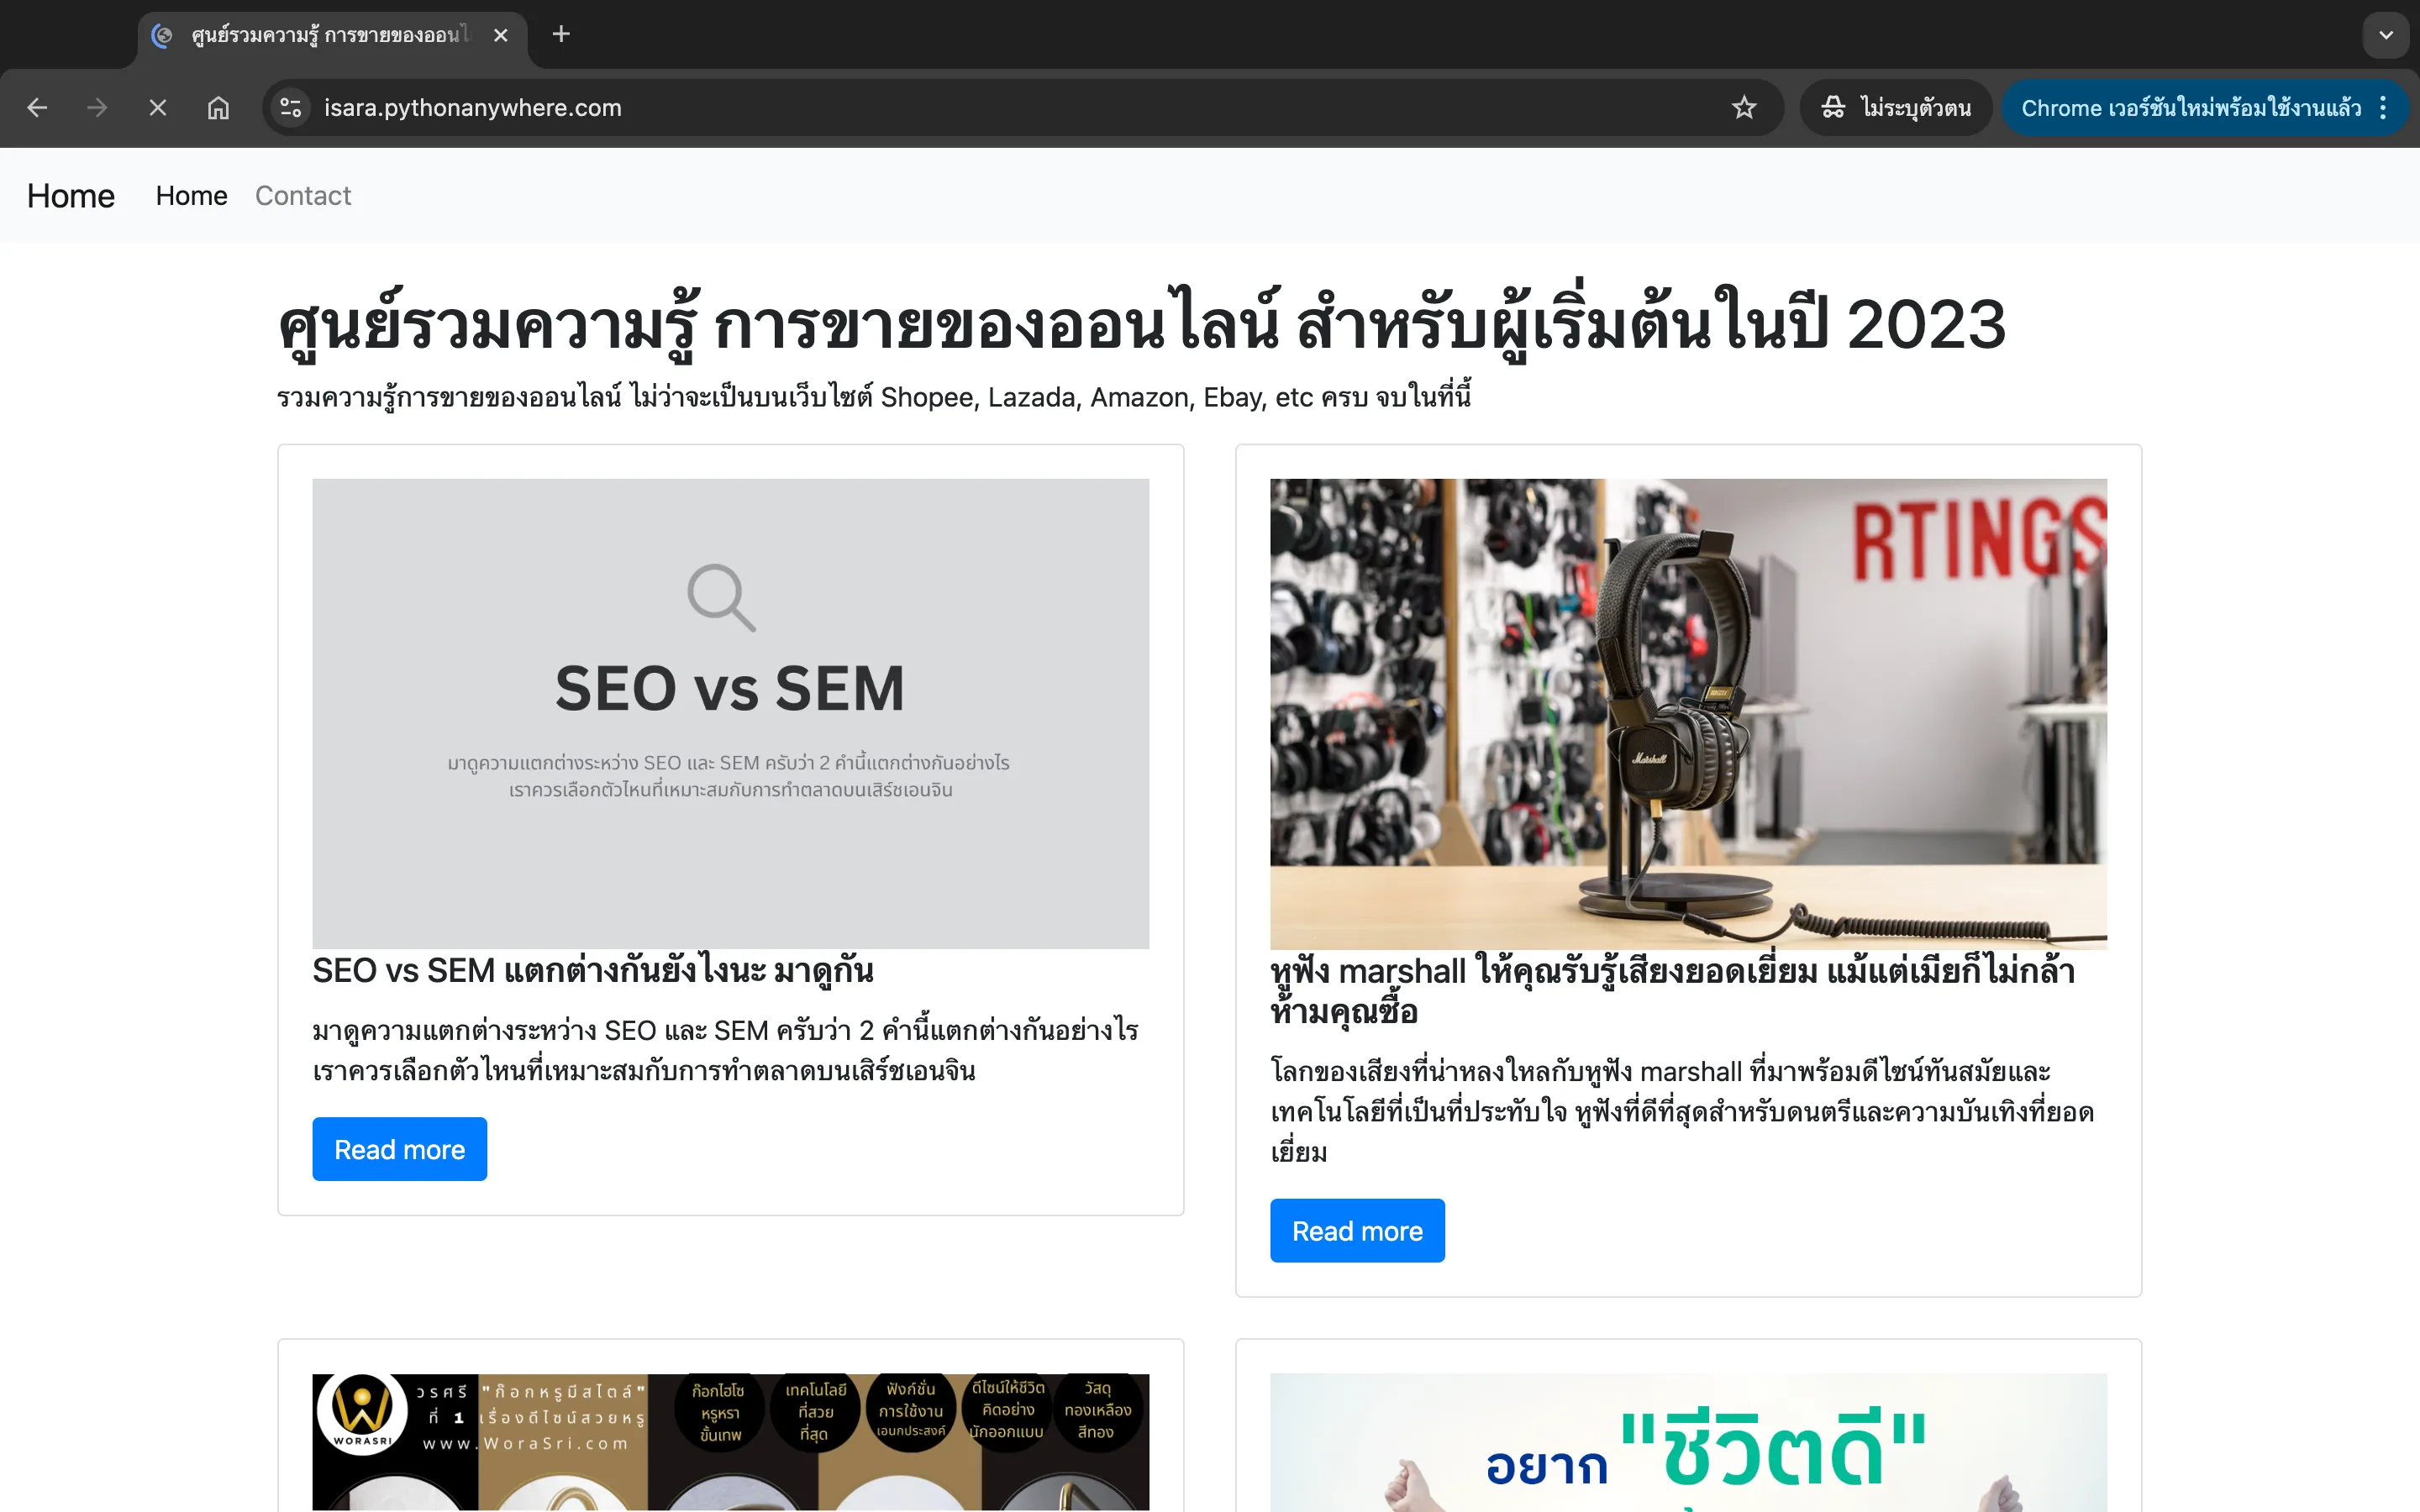View site information icon in address bar
Image resolution: width=2420 pixels, height=1512 pixels.
click(291, 108)
